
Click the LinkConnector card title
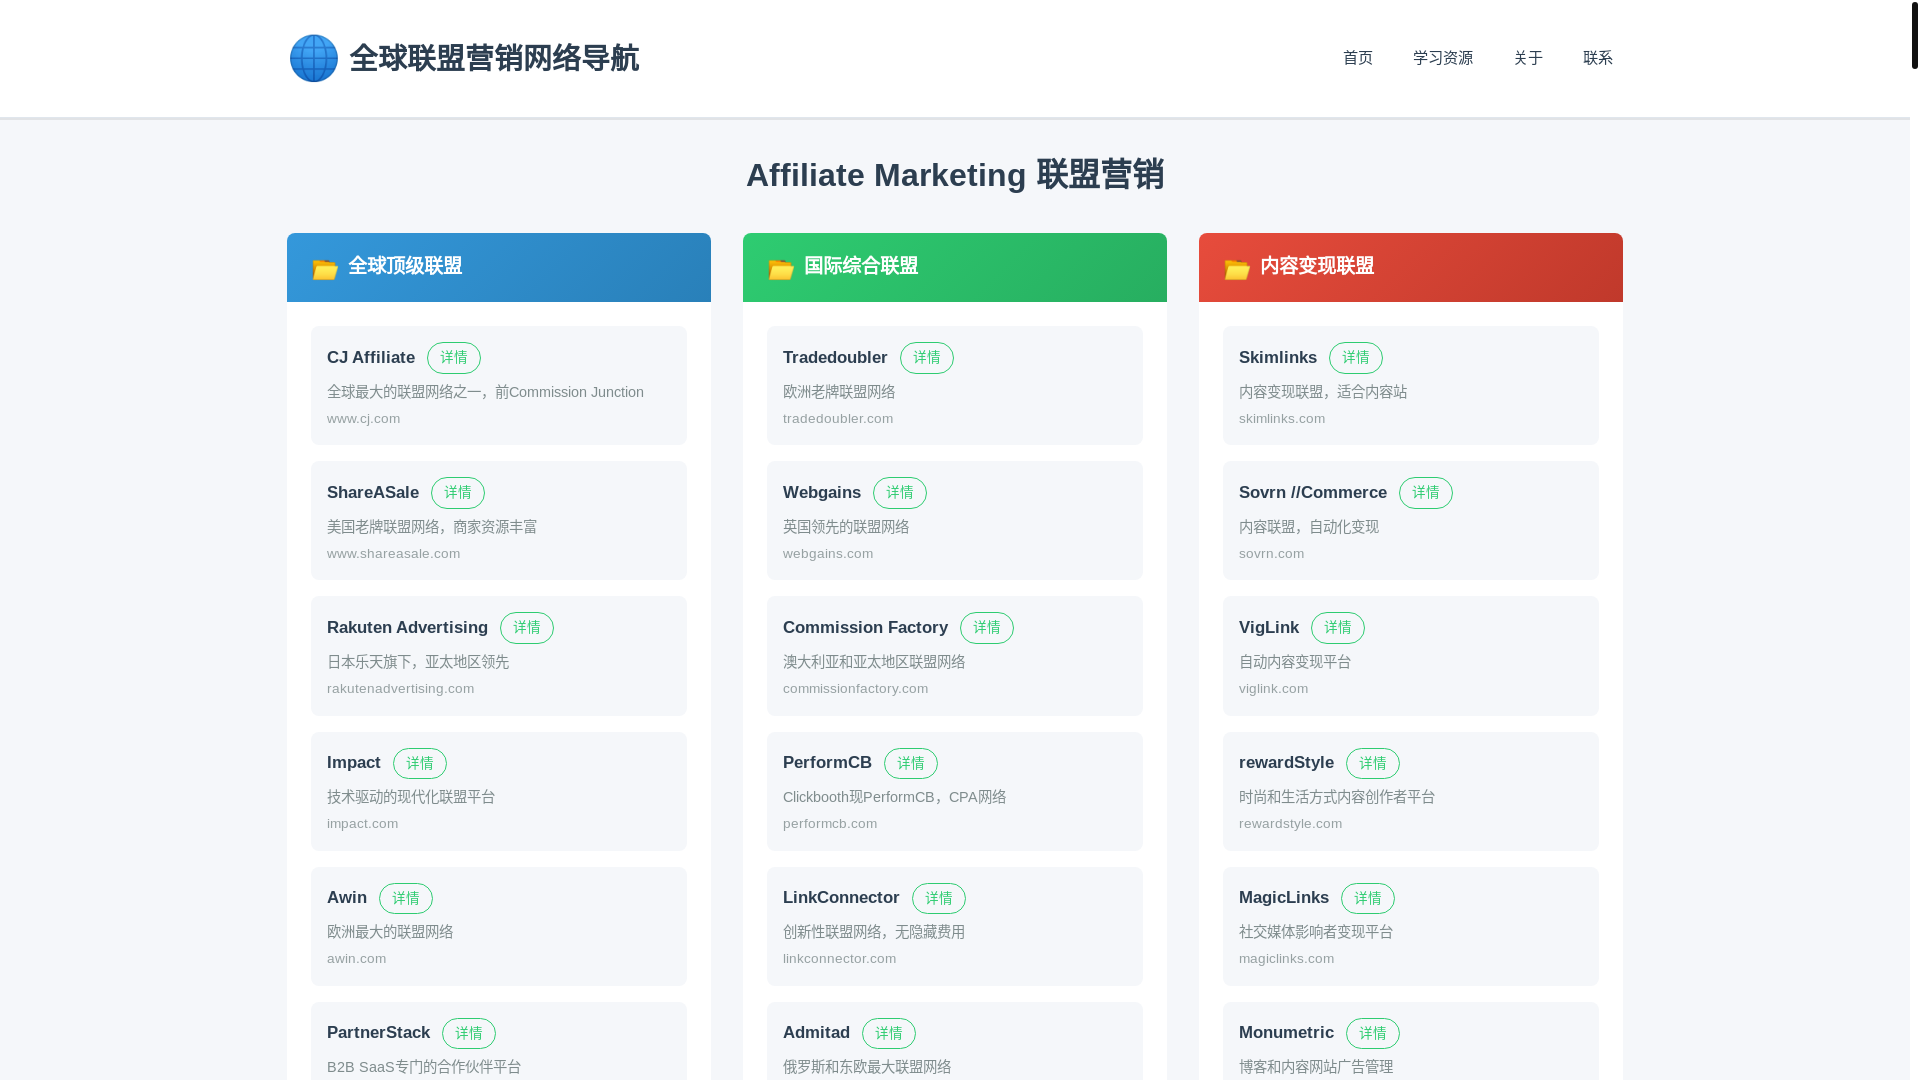[x=841, y=898]
